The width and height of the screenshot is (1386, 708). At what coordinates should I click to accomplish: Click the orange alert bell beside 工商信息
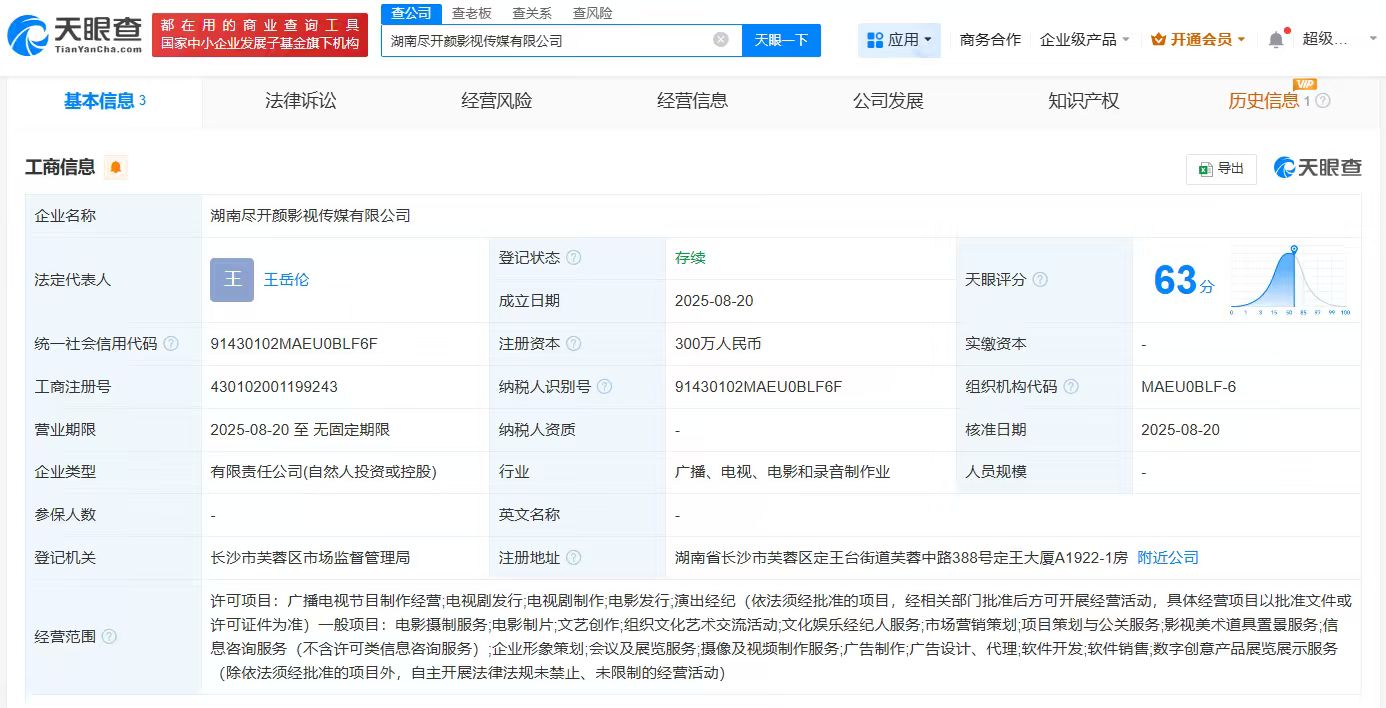pos(116,167)
